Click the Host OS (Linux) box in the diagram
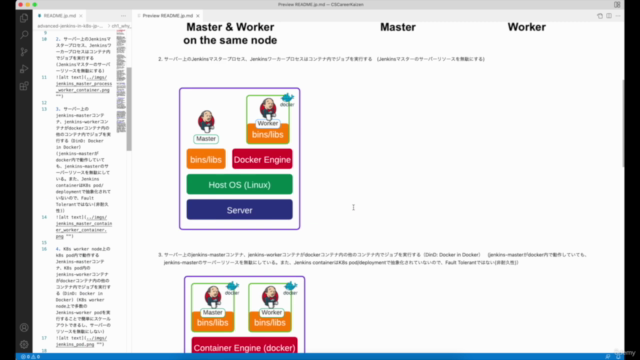Screen dimensions: 640x360 [240, 184]
